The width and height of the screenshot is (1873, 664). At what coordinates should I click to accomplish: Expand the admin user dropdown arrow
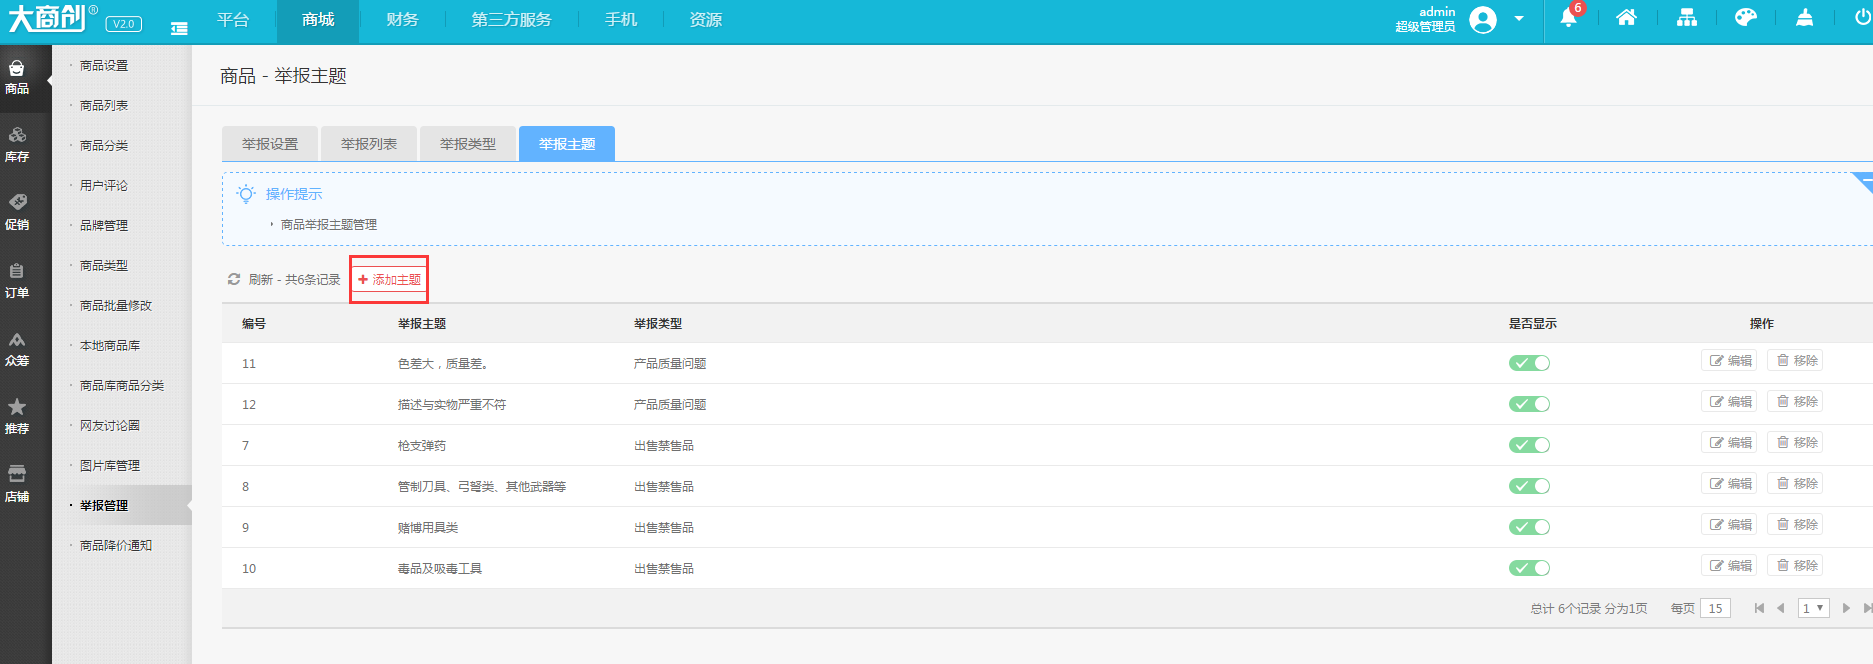pos(1519,19)
